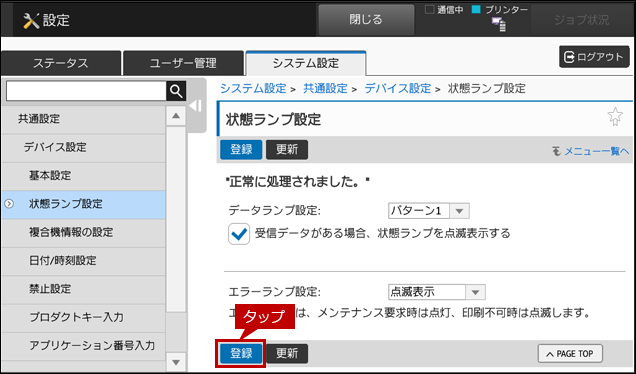Click the sidebar scroll up arrow
636x374 pixels.
point(176,116)
